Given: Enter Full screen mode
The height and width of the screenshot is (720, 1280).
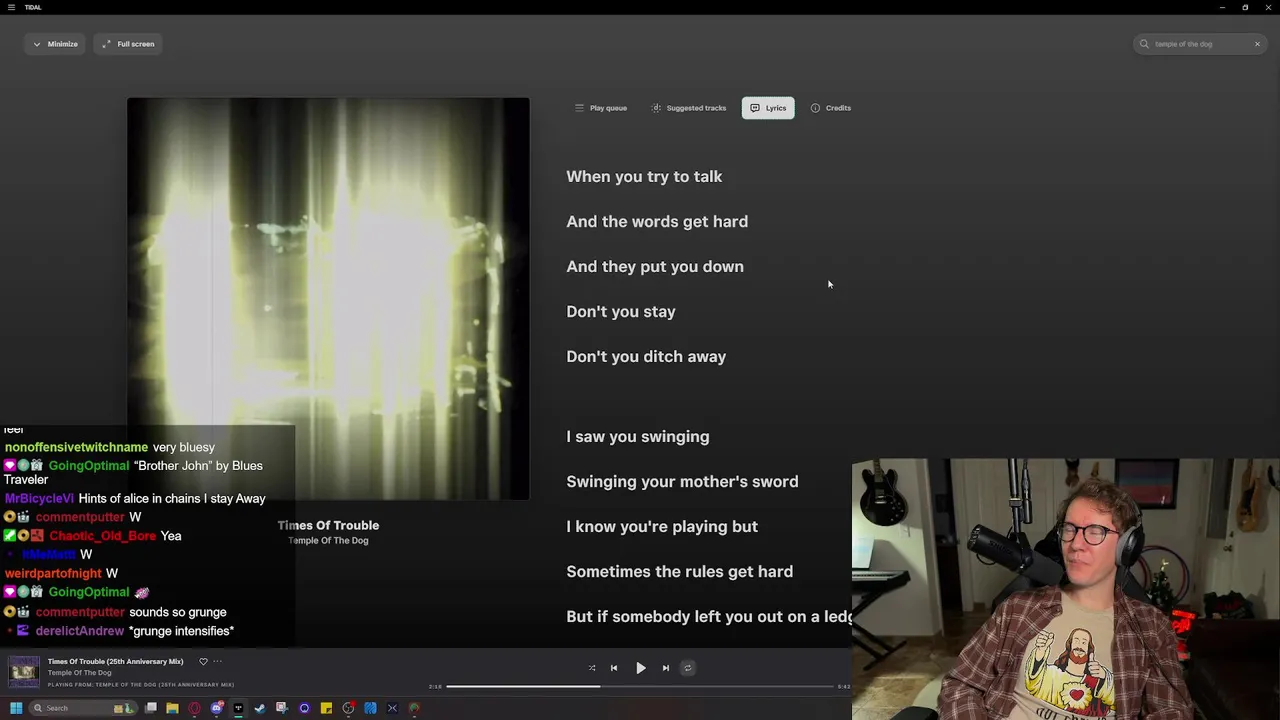Looking at the screenshot, I should click(128, 44).
